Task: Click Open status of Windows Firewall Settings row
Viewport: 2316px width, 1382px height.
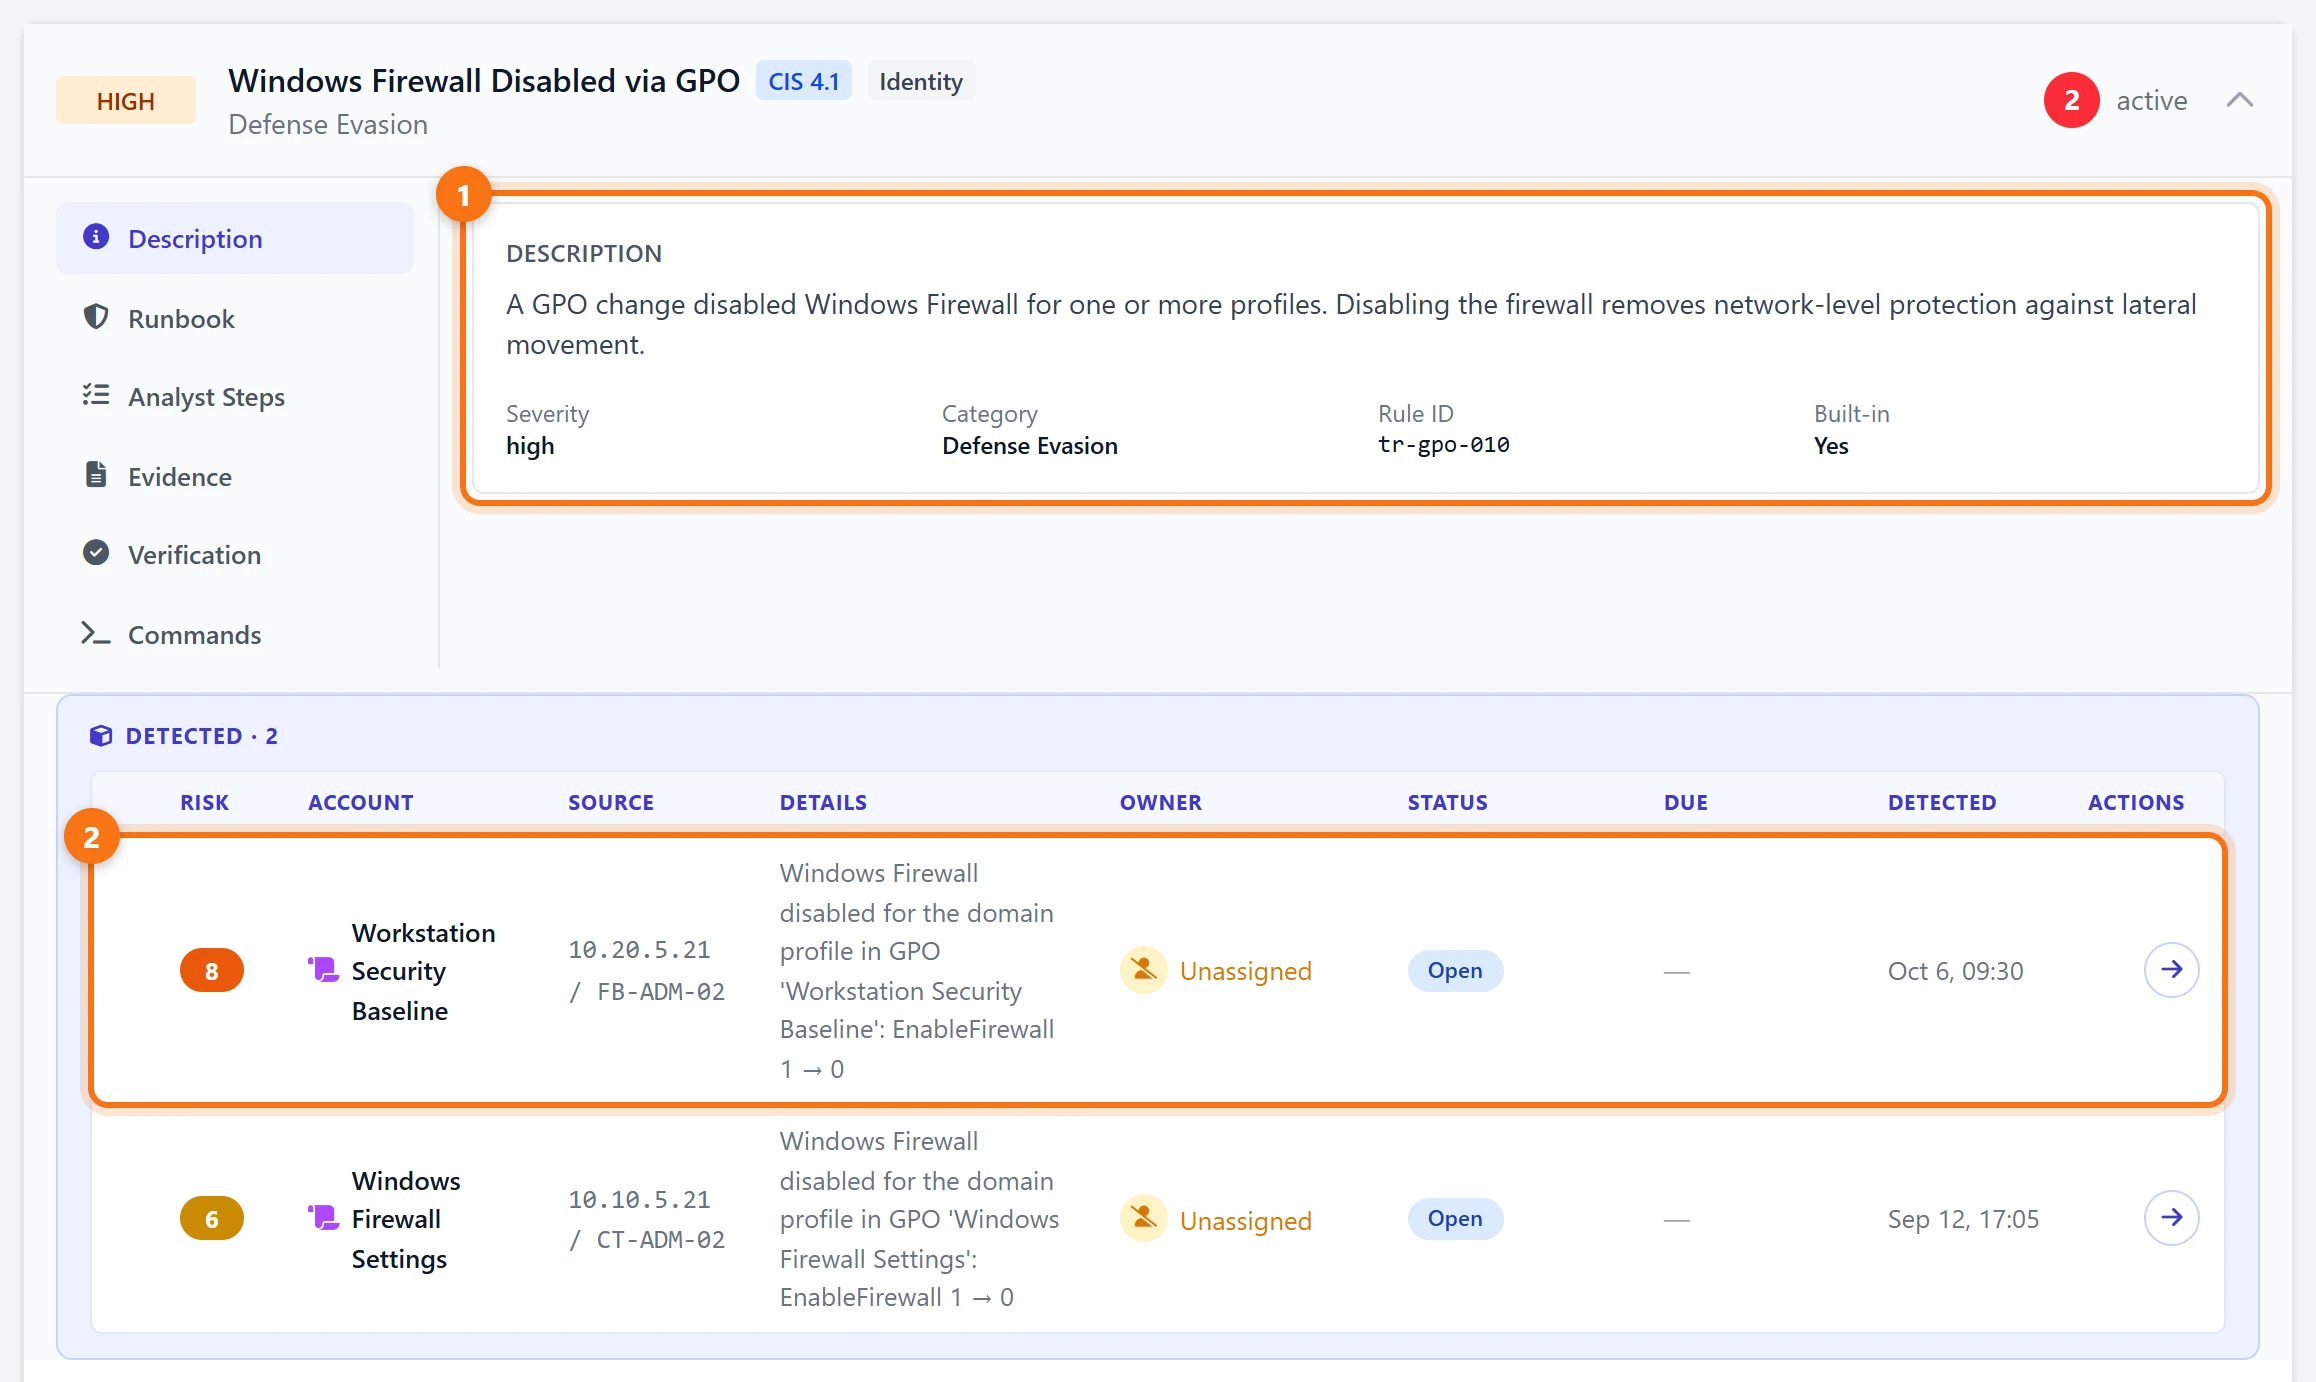Action: tap(1455, 1218)
